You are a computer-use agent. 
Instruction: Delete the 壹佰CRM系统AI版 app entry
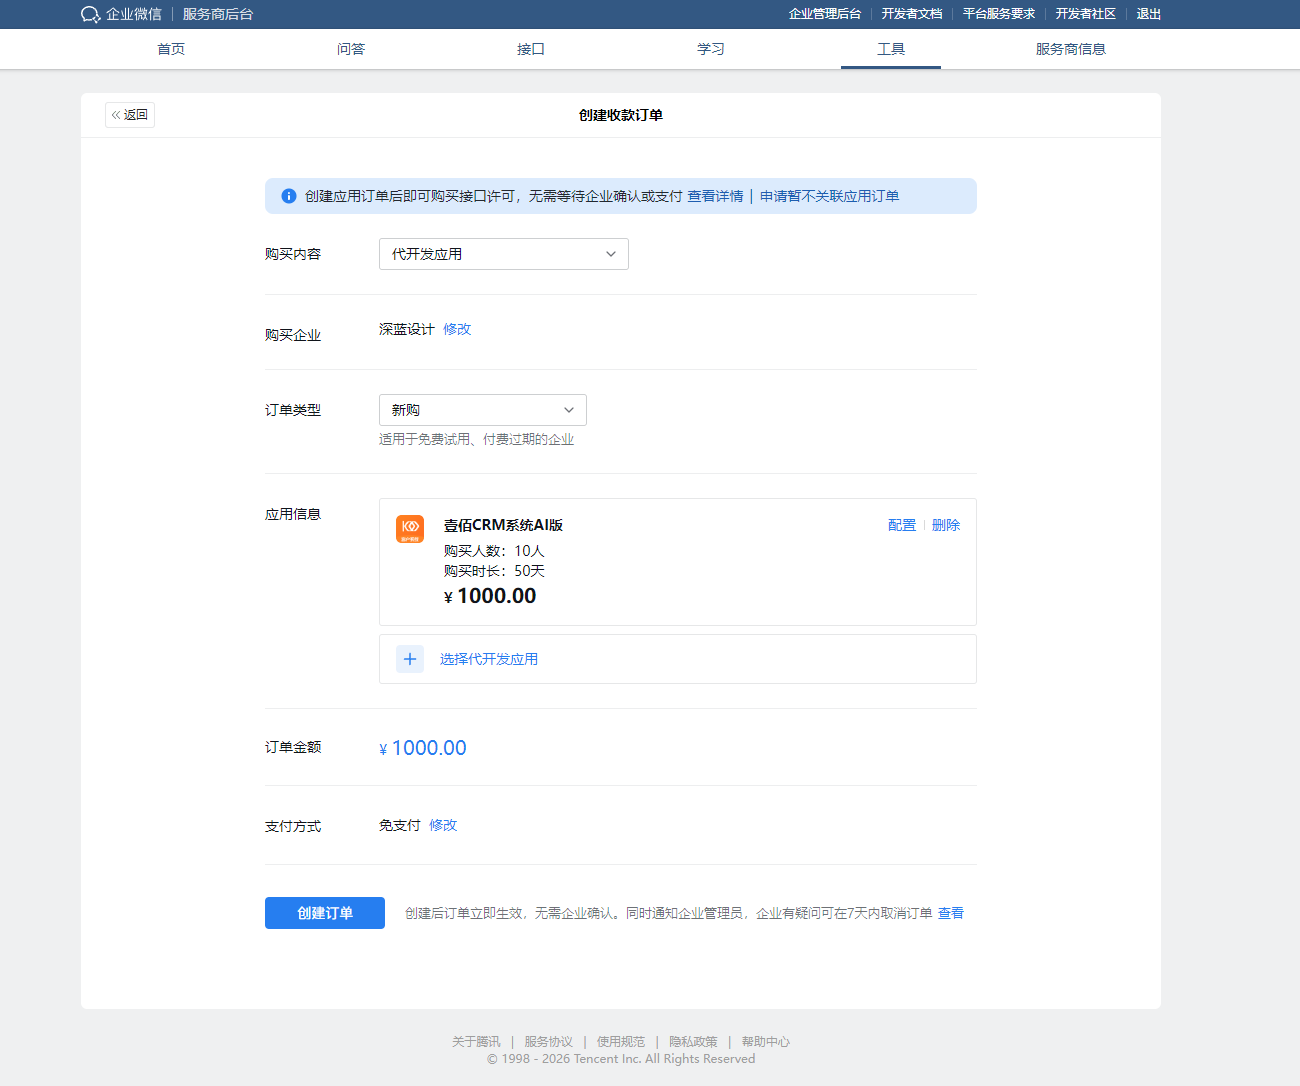click(946, 525)
